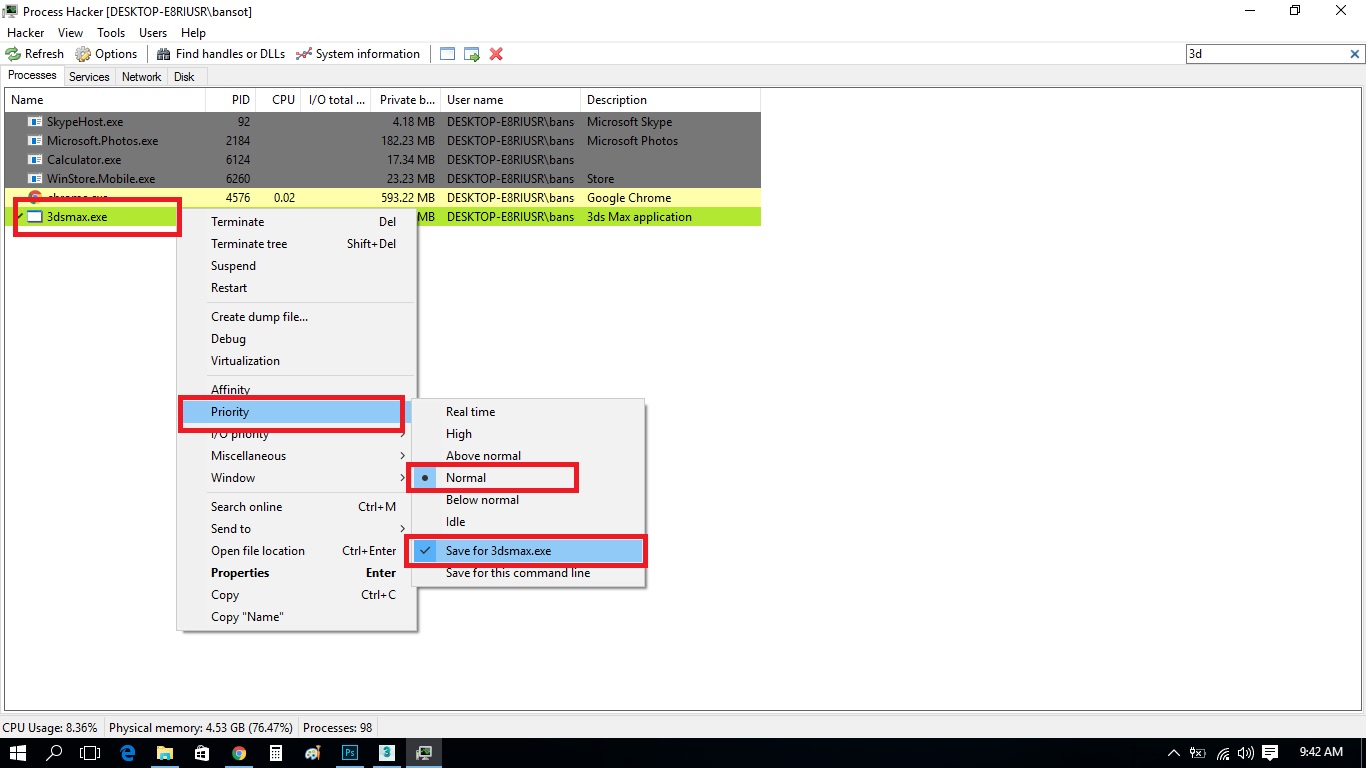This screenshot has height=768, width=1366.
Task: Select the SkypeHost.exe process icon
Action: [x=35, y=122]
